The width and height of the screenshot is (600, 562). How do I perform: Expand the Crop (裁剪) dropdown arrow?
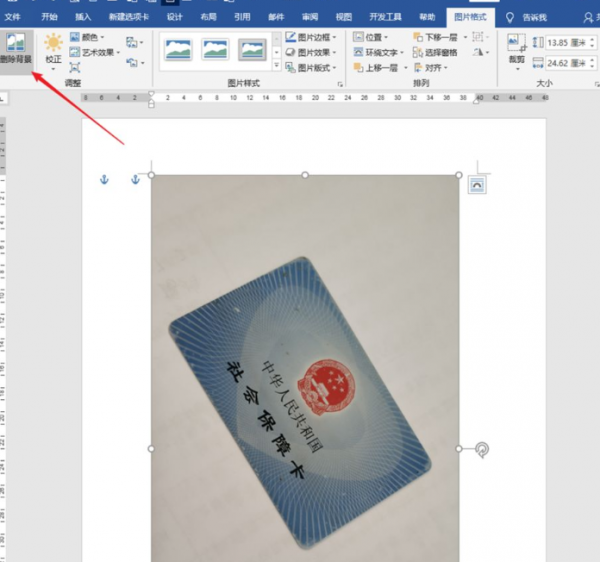[517, 69]
